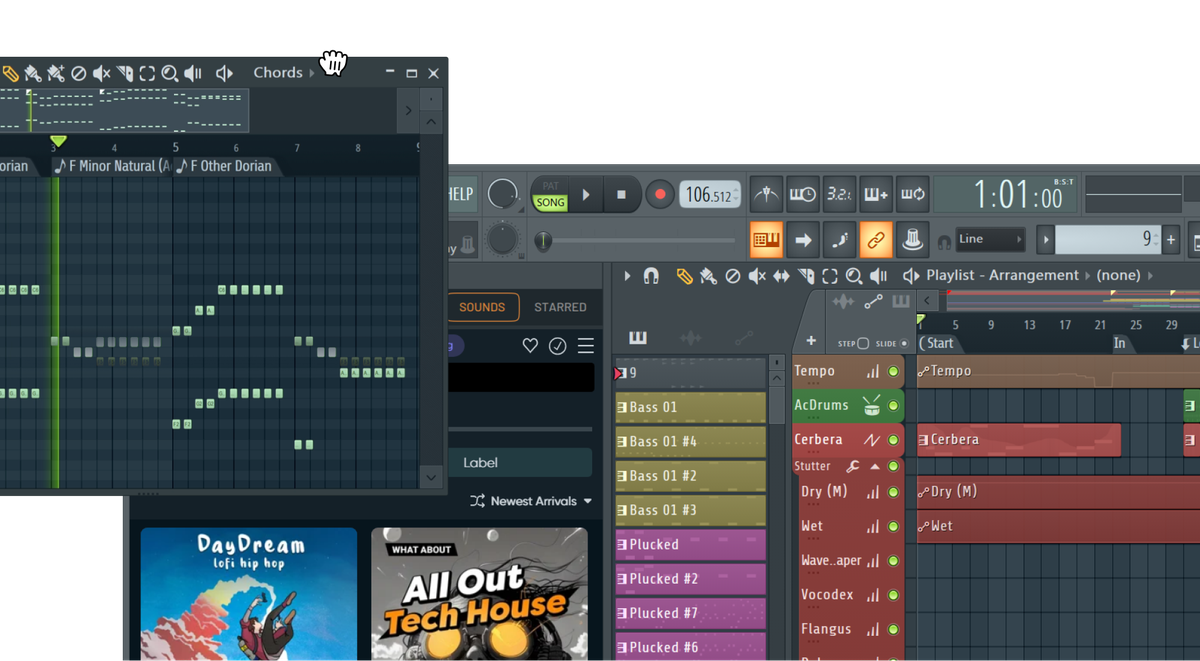Toggle the metronome icon
This screenshot has width=1200, height=661.
pos(766,194)
